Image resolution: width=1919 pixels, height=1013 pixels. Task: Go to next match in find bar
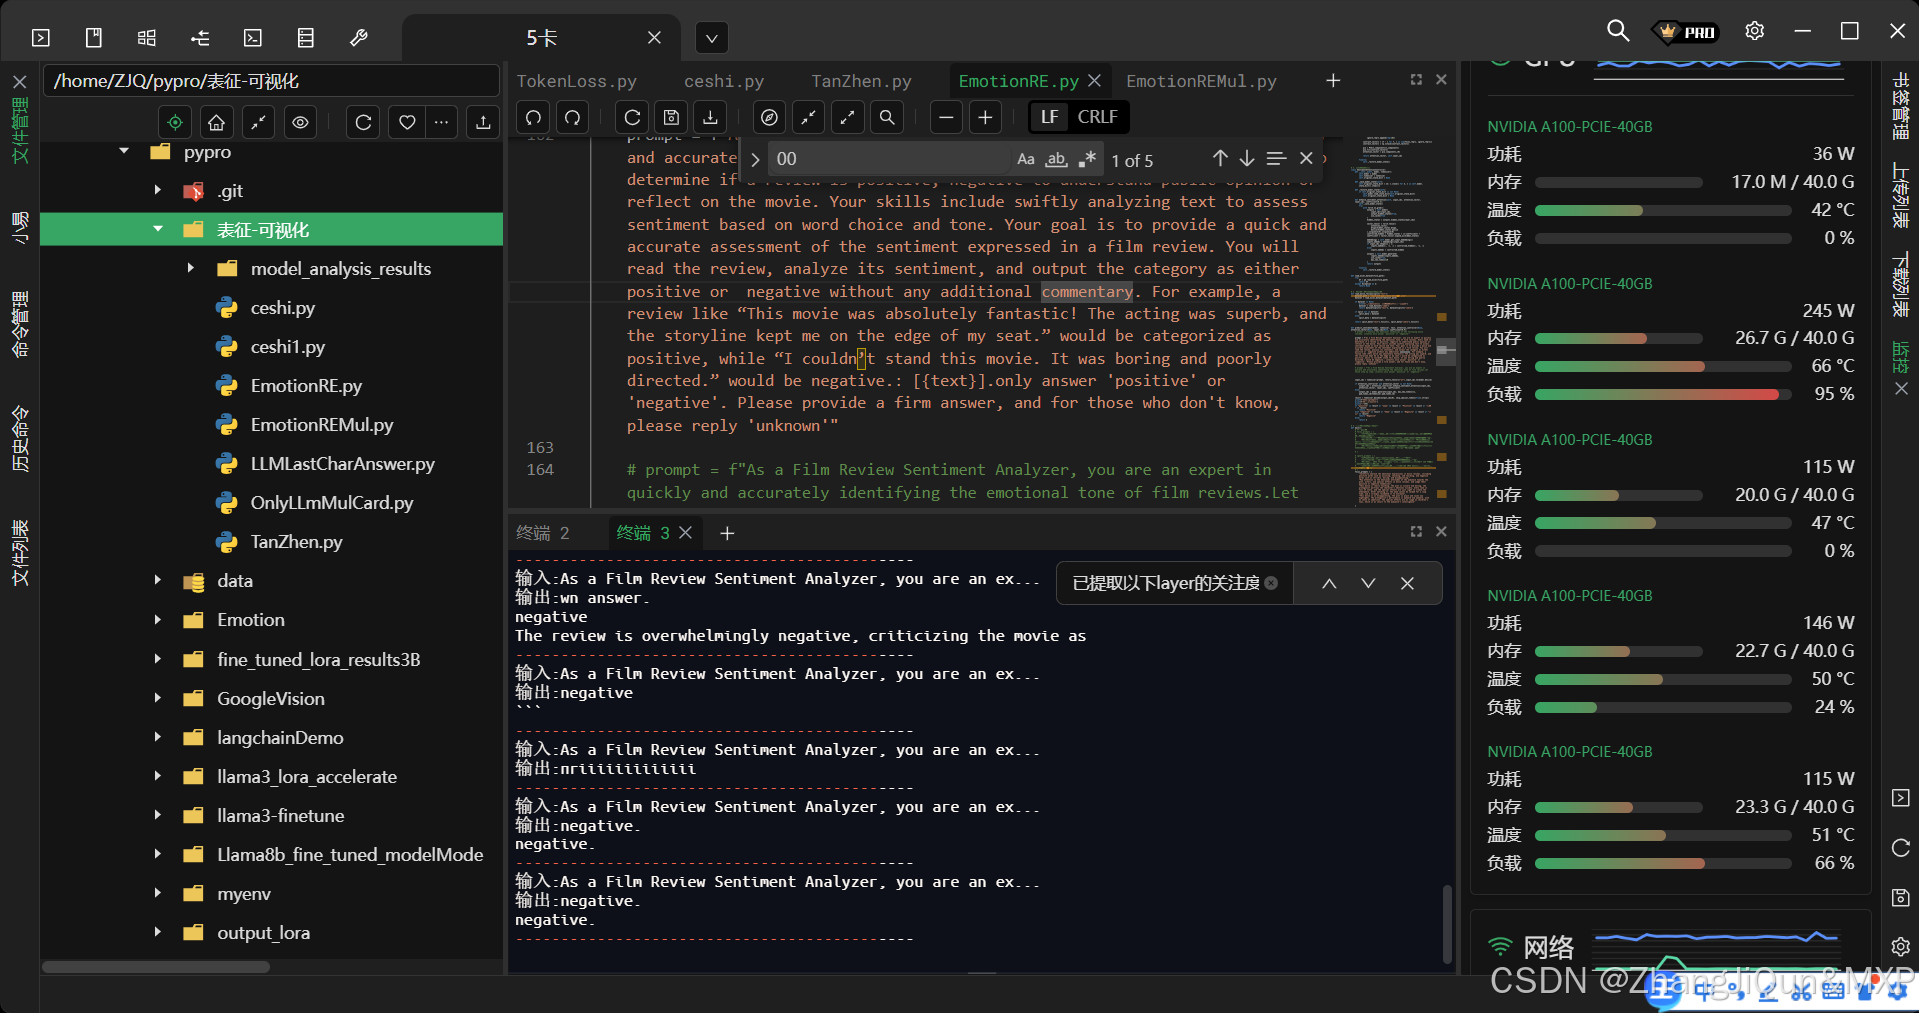point(1247,158)
